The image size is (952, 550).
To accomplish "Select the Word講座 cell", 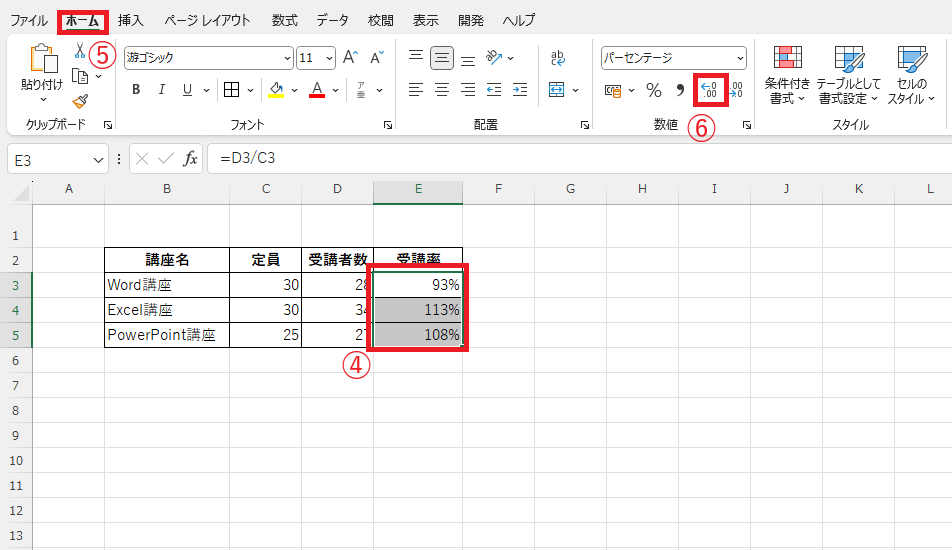I will [167, 285].
